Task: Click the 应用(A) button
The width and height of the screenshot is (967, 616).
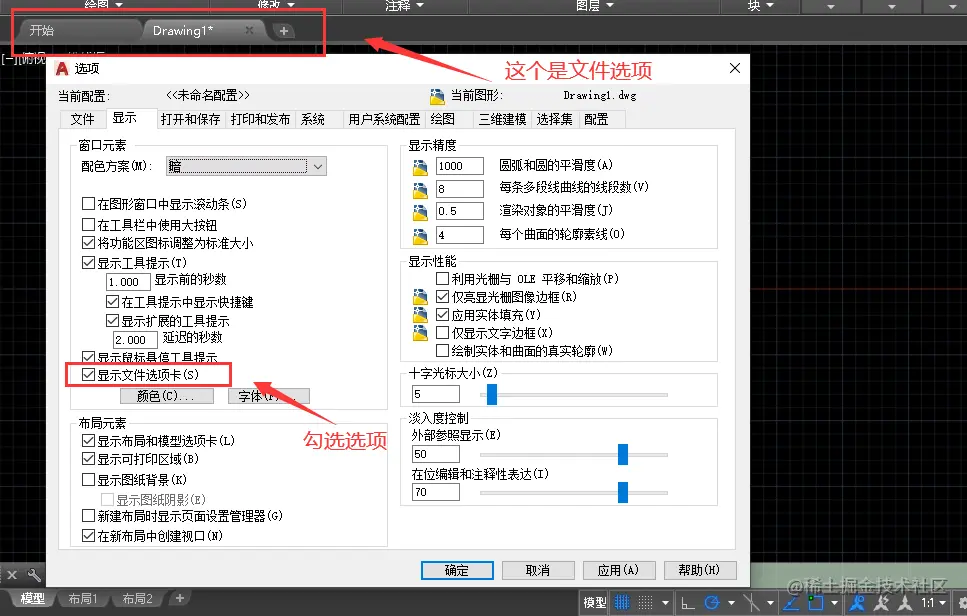Action: coord(618,570)
